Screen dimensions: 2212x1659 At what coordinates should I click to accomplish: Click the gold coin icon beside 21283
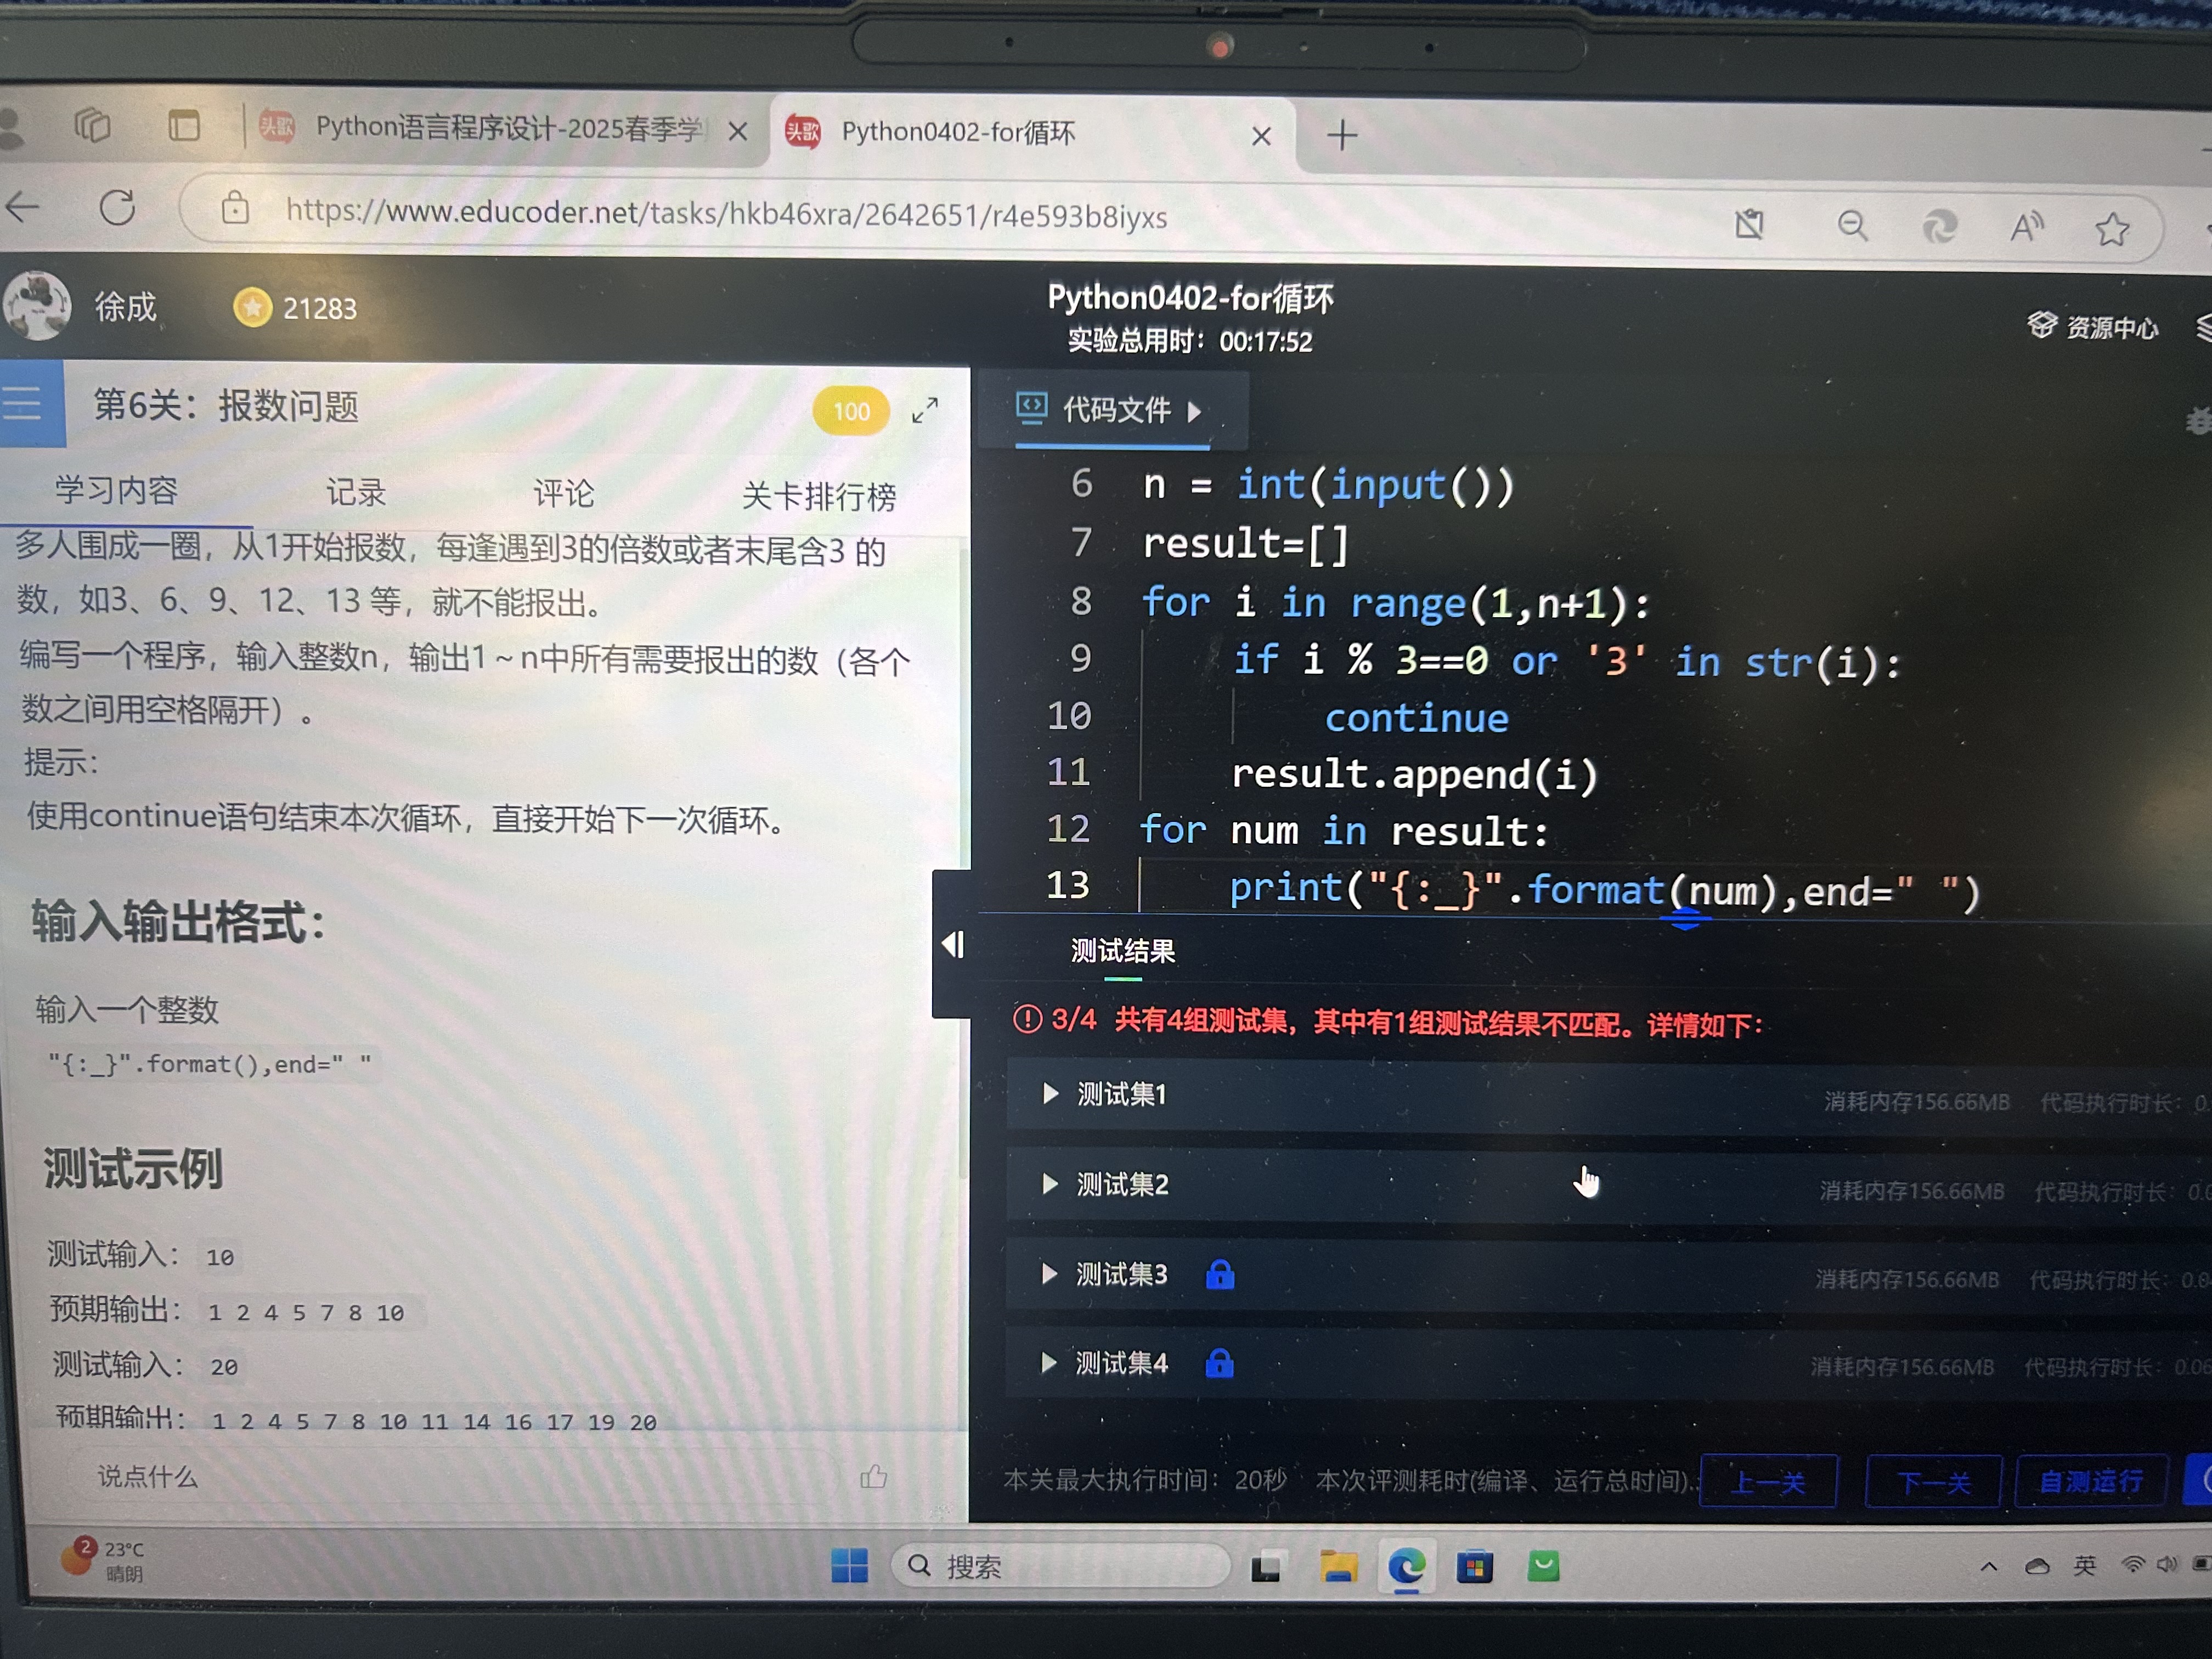coord(252,307)
